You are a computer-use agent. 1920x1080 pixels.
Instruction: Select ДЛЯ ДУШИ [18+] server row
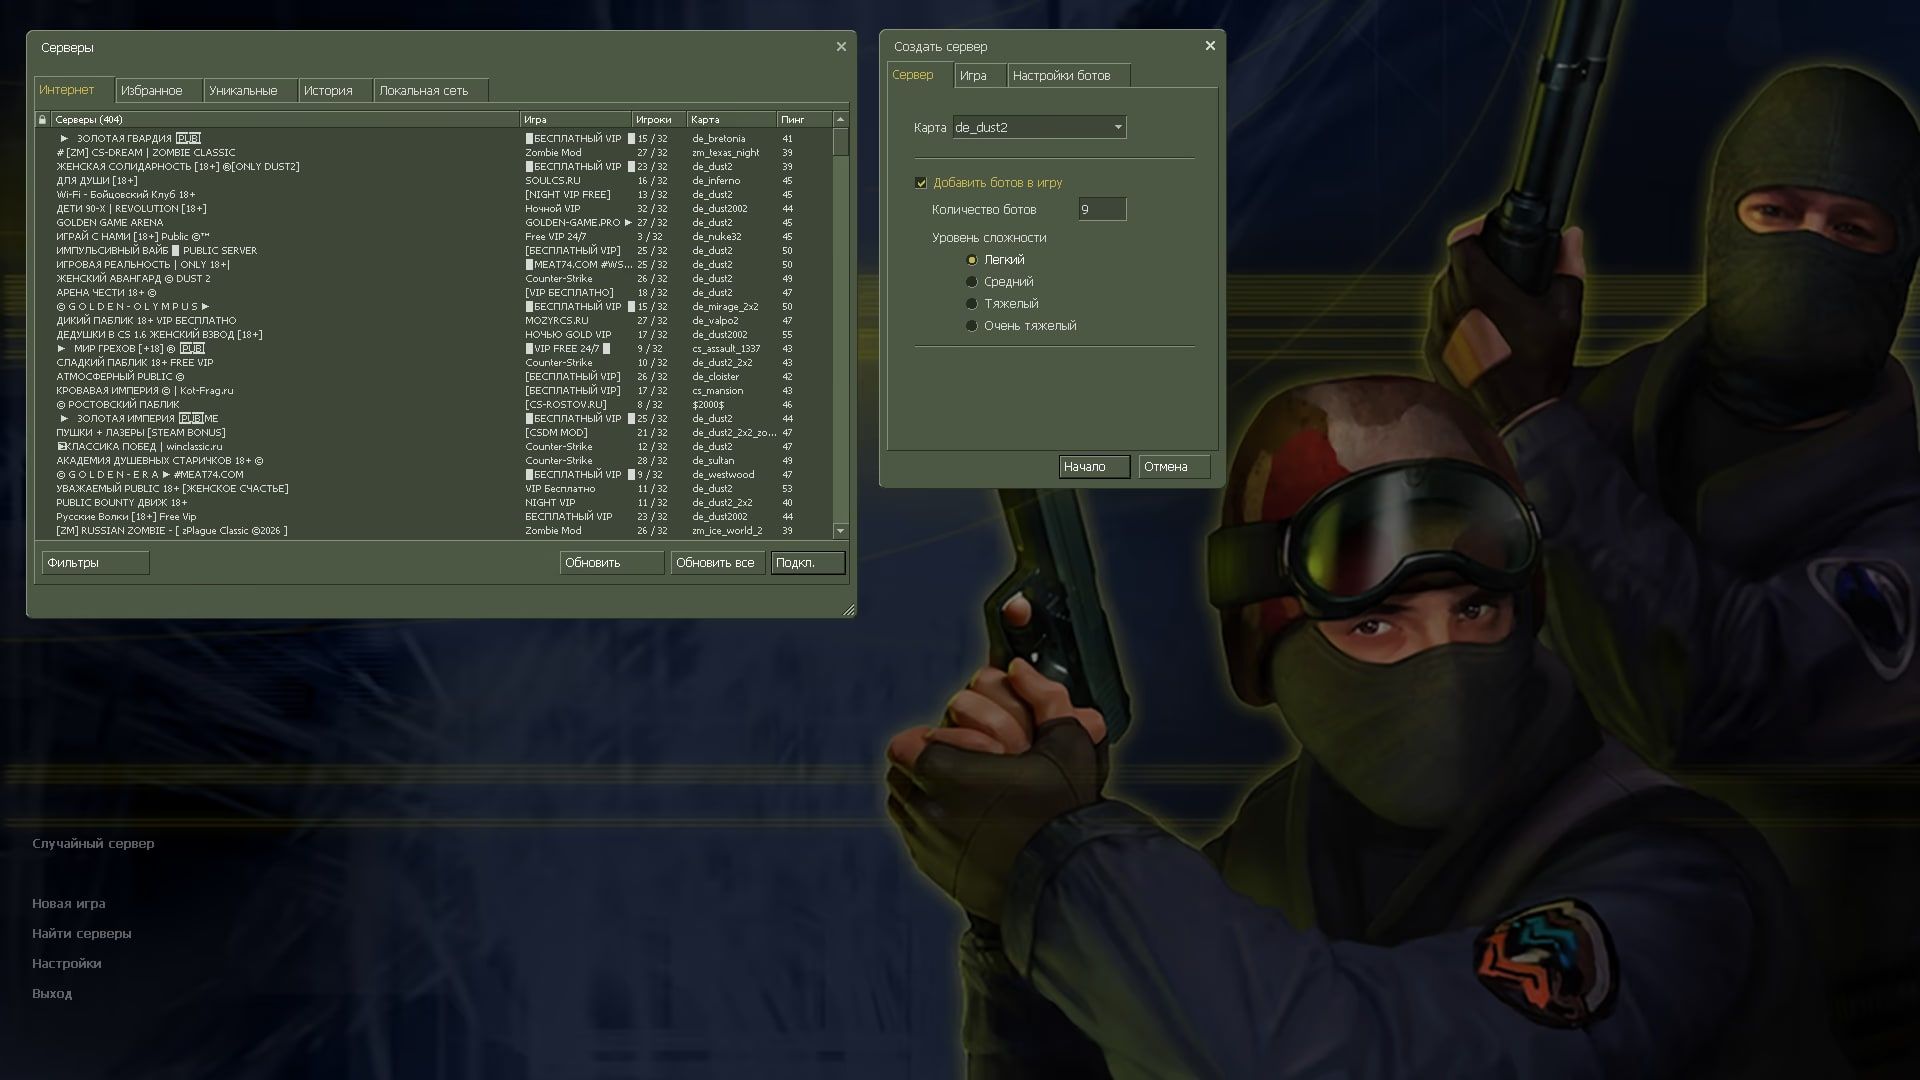[433, 181]
